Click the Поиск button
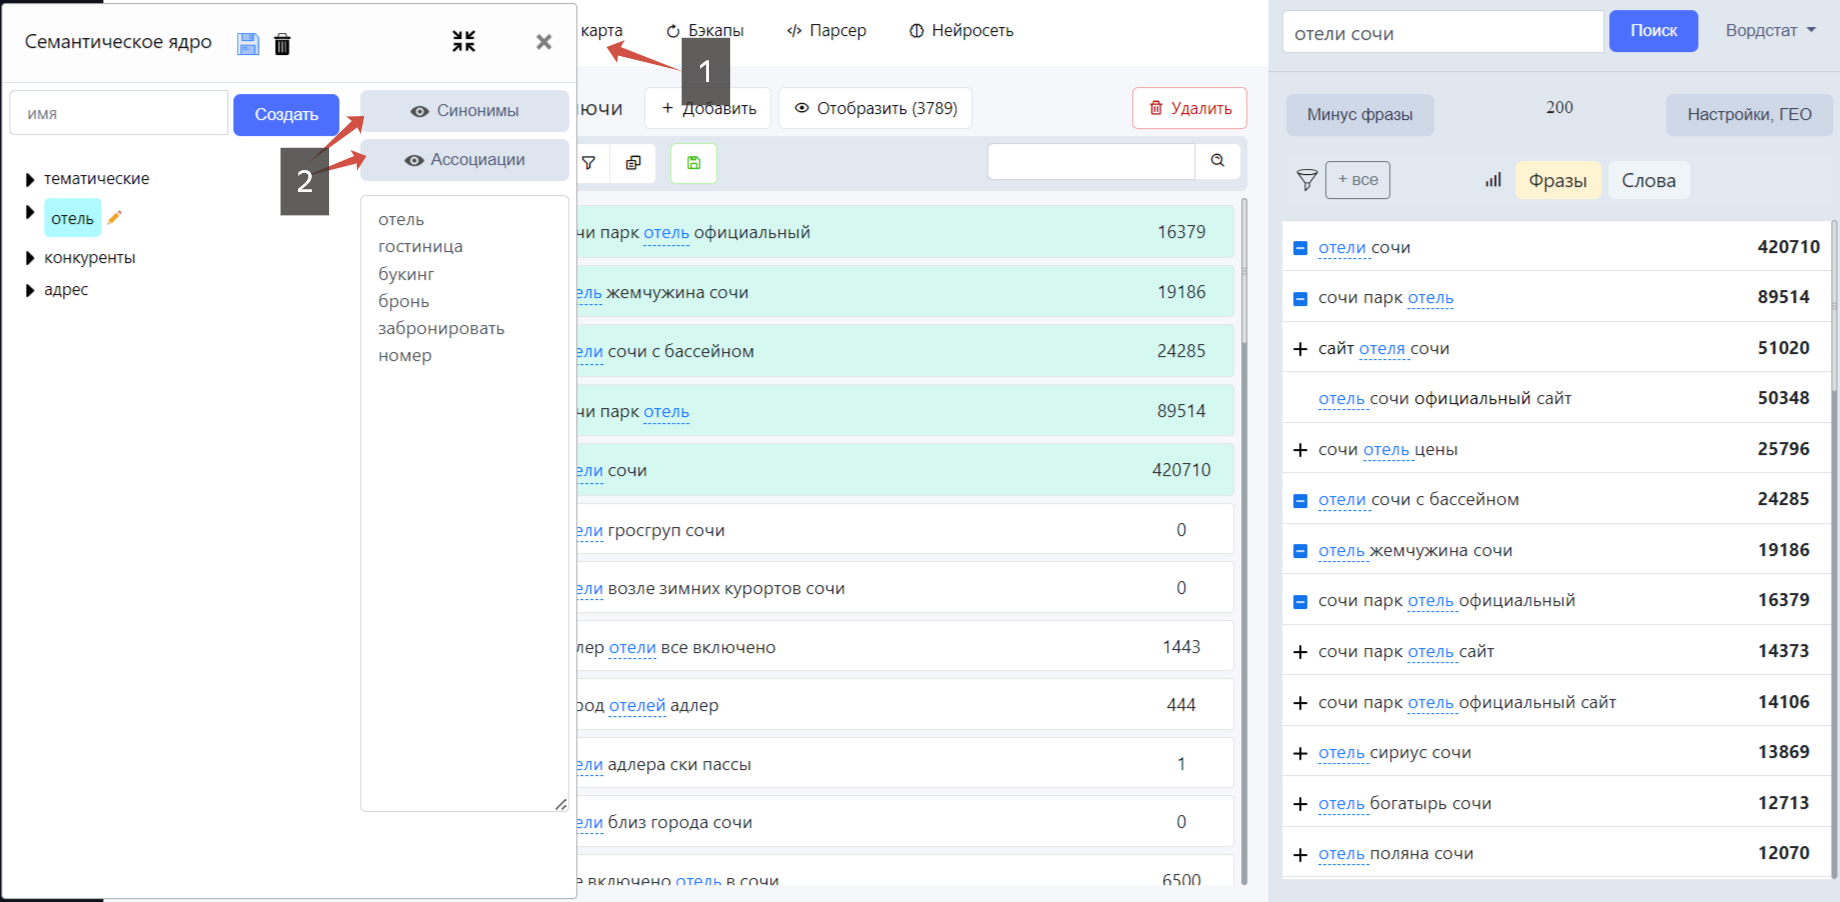 click(1654, 31)
